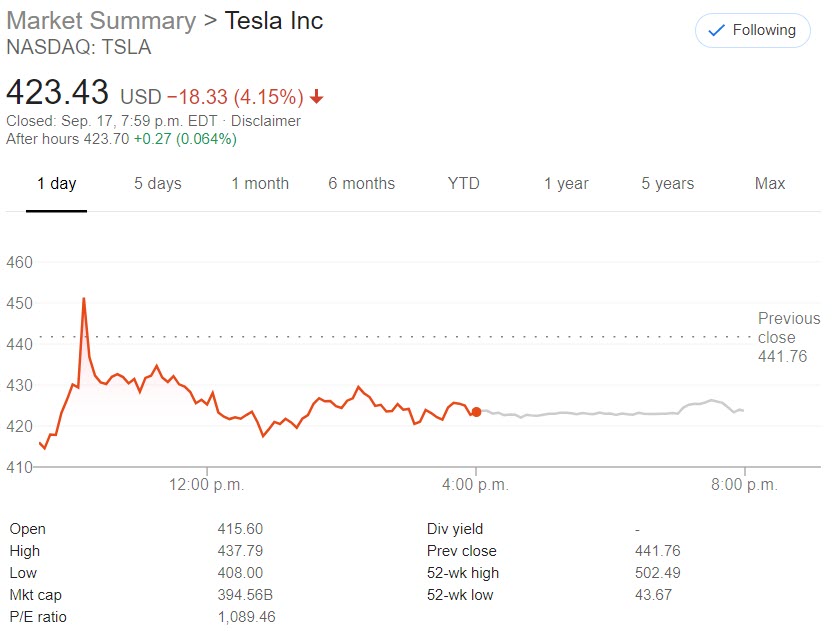
Task: Click the Previous close 441.76 label
Action: pyautogui.click(x=788, y=337)
